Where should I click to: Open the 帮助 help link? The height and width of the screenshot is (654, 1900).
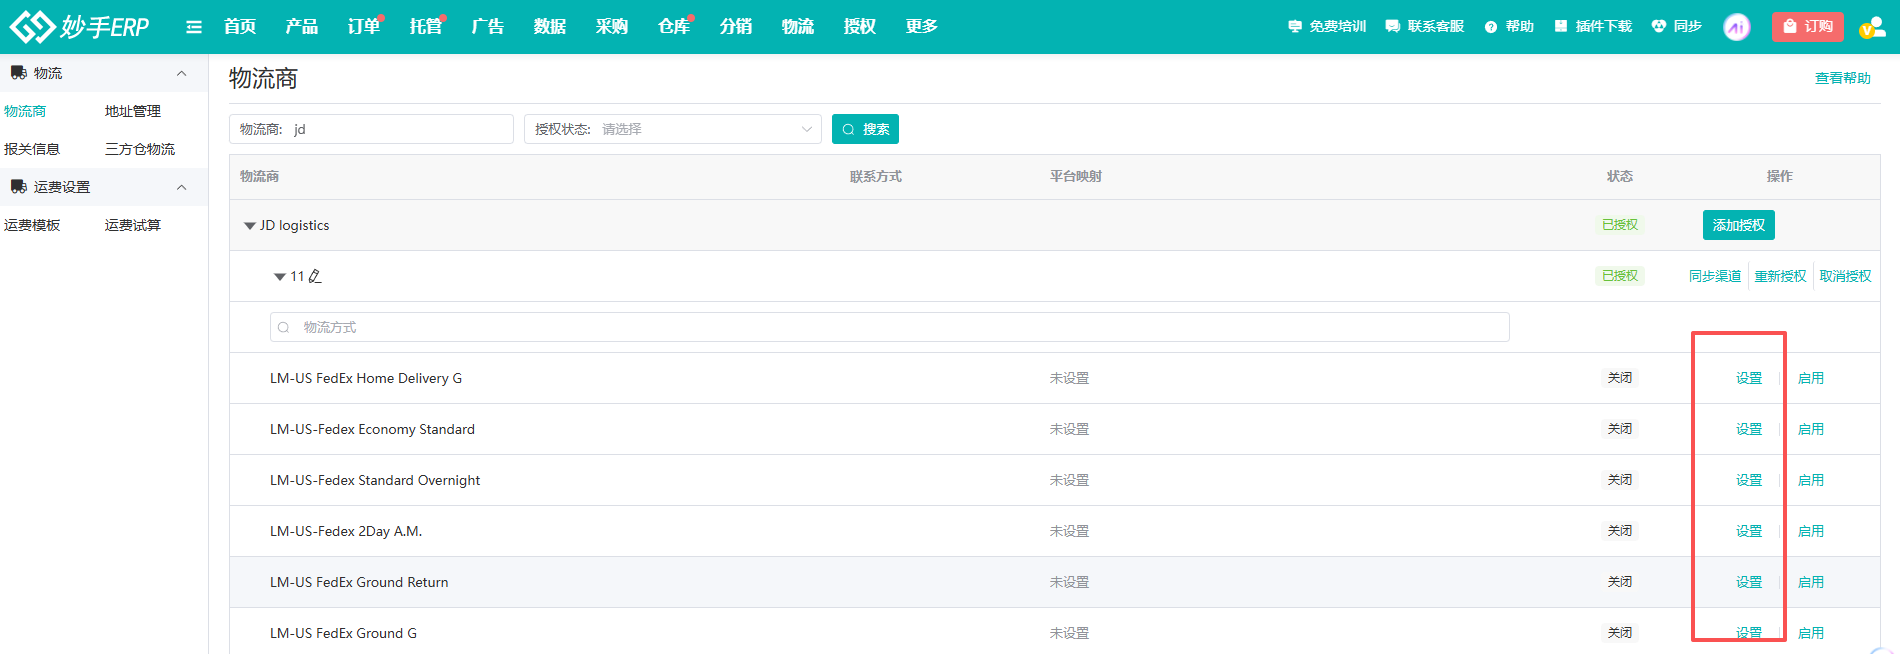(x=1509, y=26)
